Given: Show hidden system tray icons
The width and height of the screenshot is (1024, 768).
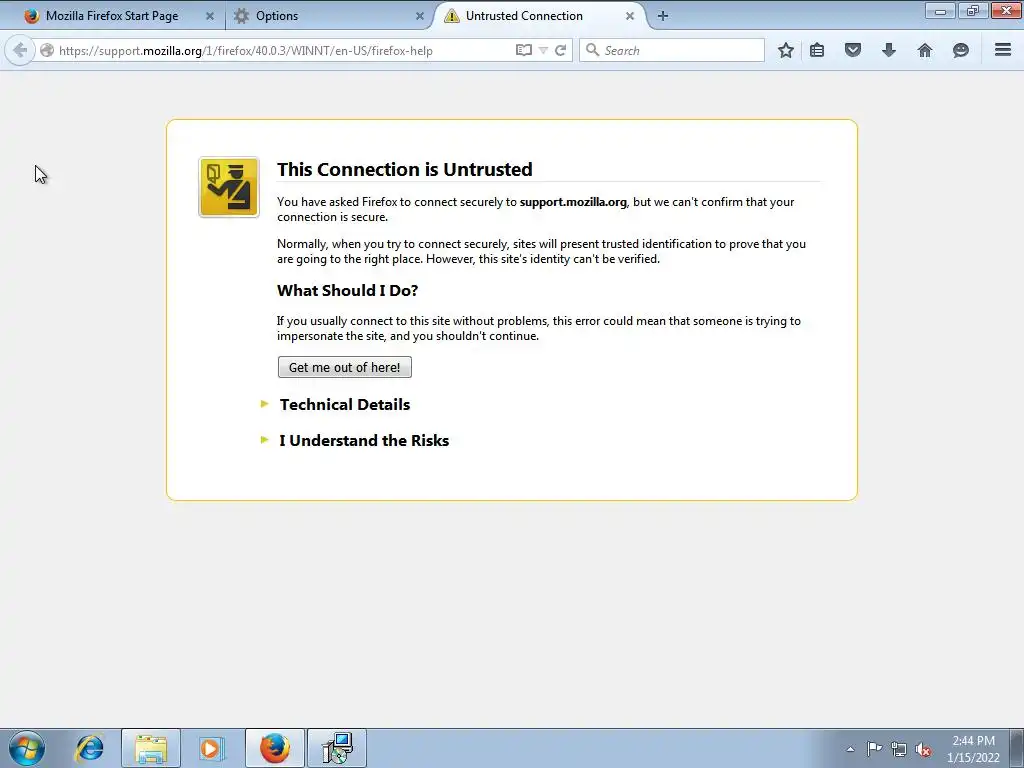Looking at the screenshot, I should [850, 749].
